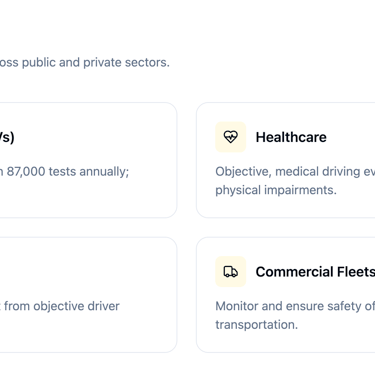The image size is (375, 366).
Task: Click the 'Objective, medical driving' description line
Action: (x=295, y=172)
